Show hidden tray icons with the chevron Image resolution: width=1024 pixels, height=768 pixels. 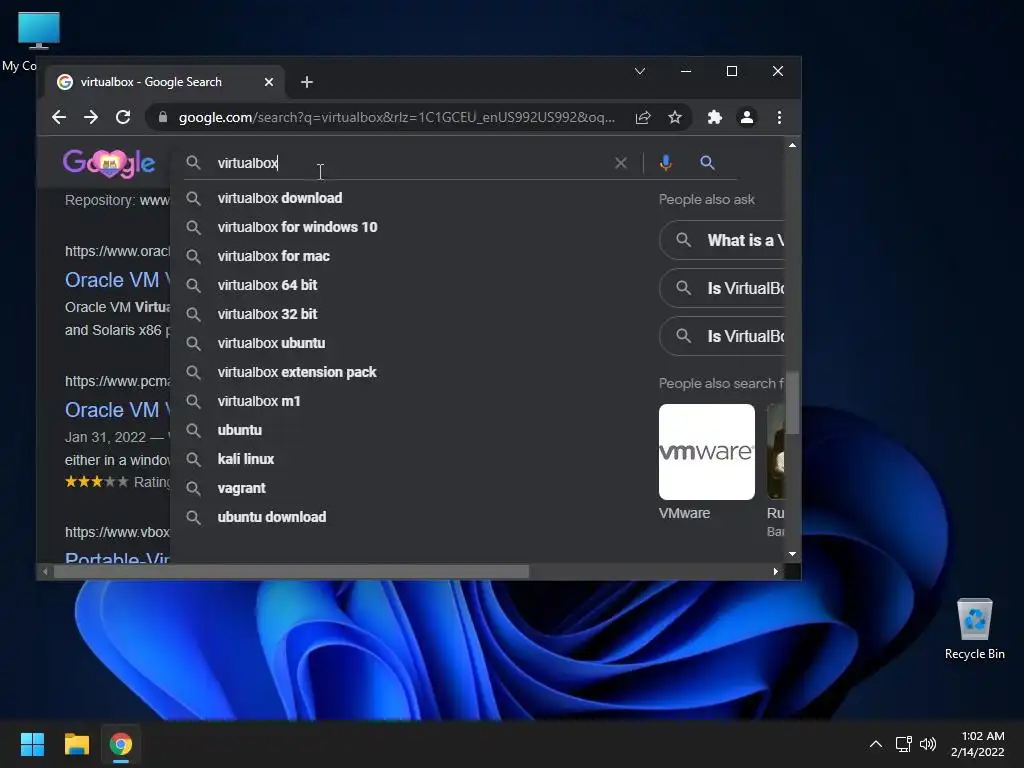click(876, 744)
